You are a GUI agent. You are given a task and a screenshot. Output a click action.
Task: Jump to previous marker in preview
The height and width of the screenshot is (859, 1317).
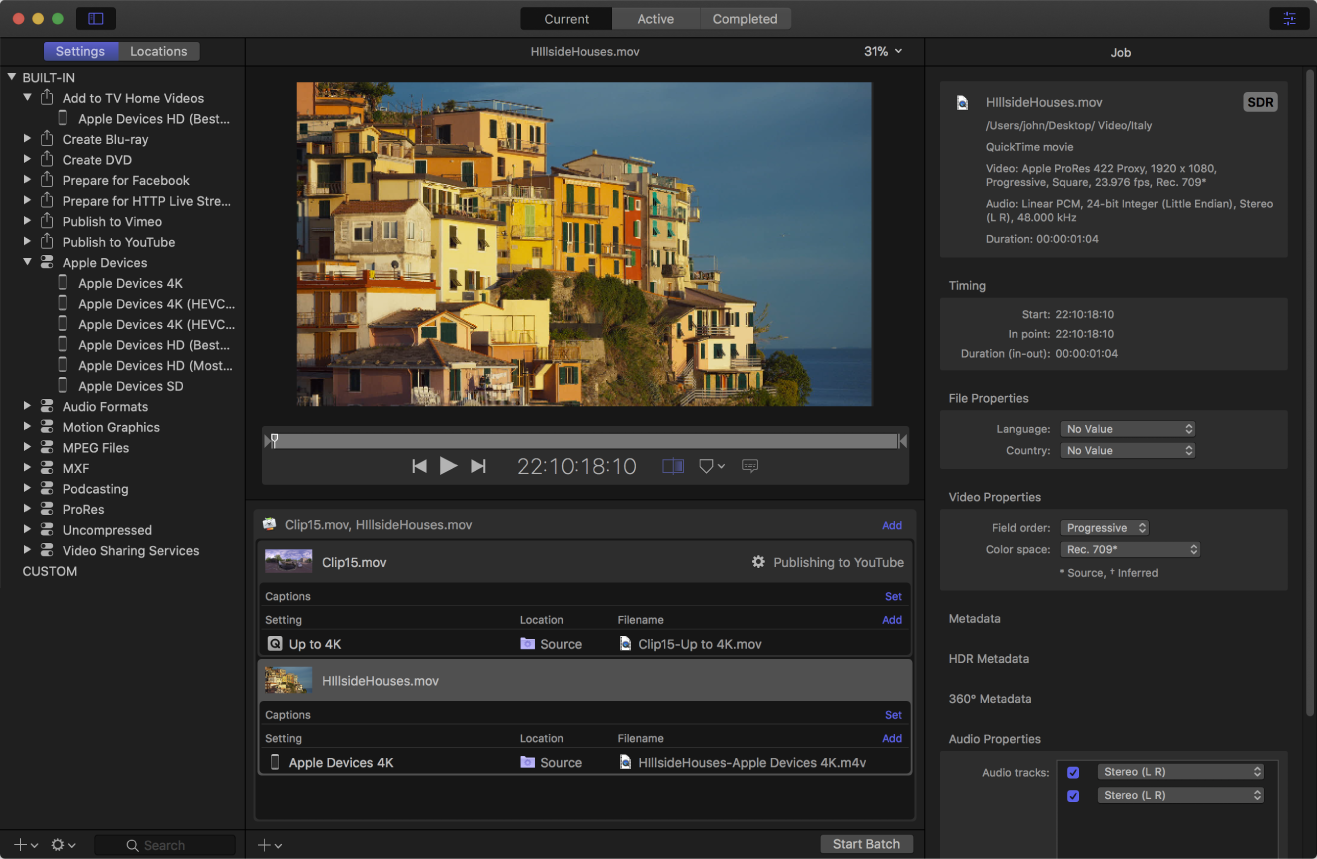pyautogui.click(x=419, y=466)
